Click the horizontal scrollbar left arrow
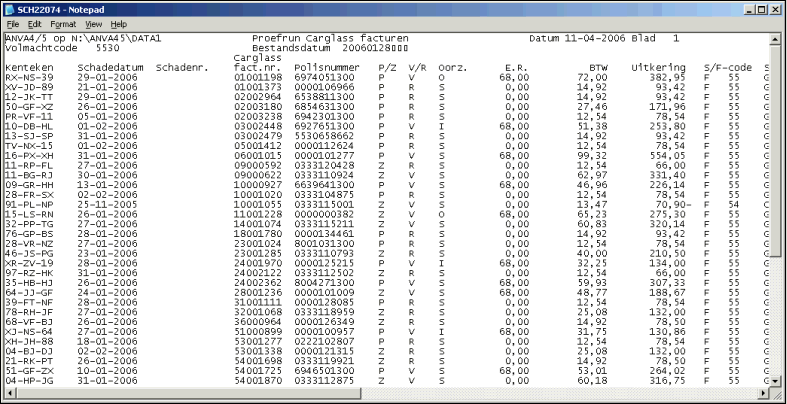787x404 pixels. [9, 391]
